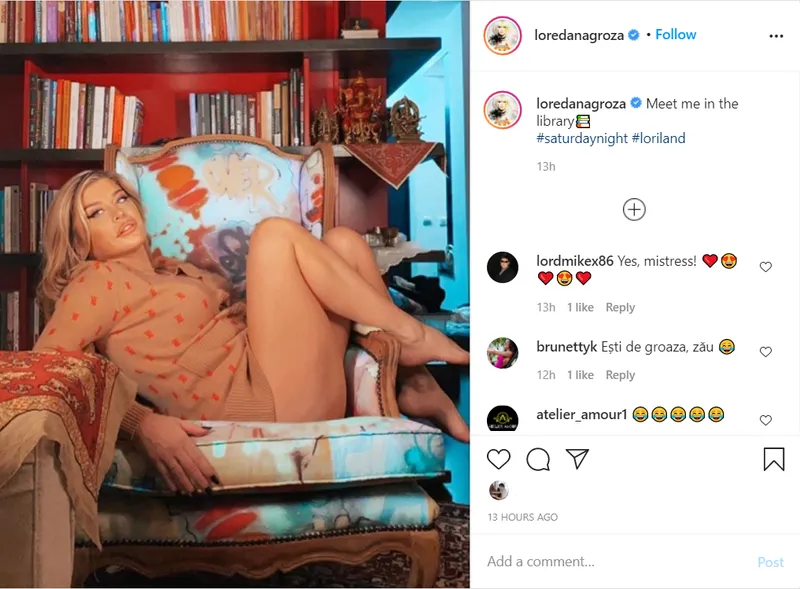Load more comments with plus circle

(x=634, y=209)
